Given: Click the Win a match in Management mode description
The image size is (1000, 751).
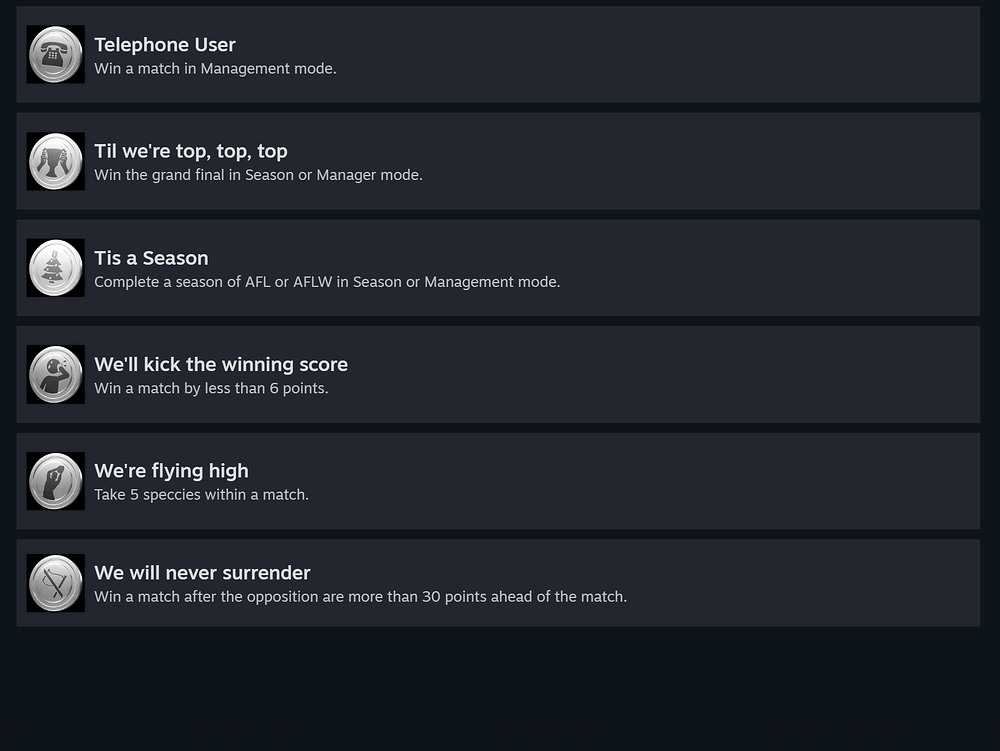Looking at the screenshot, I should 215,69.
